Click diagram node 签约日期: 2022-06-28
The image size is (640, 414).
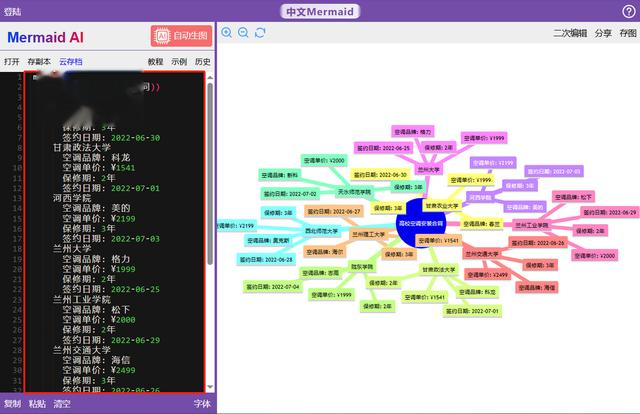(266, 259)
